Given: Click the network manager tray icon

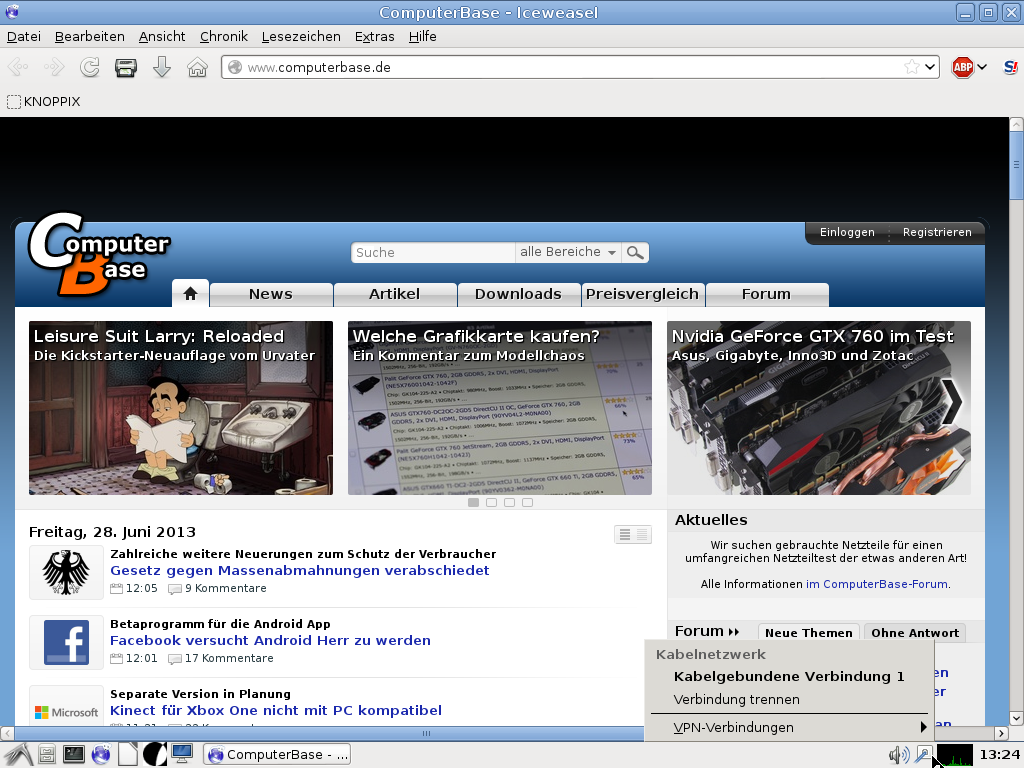Looking at the screenshot, I should [x=923, y=755].
